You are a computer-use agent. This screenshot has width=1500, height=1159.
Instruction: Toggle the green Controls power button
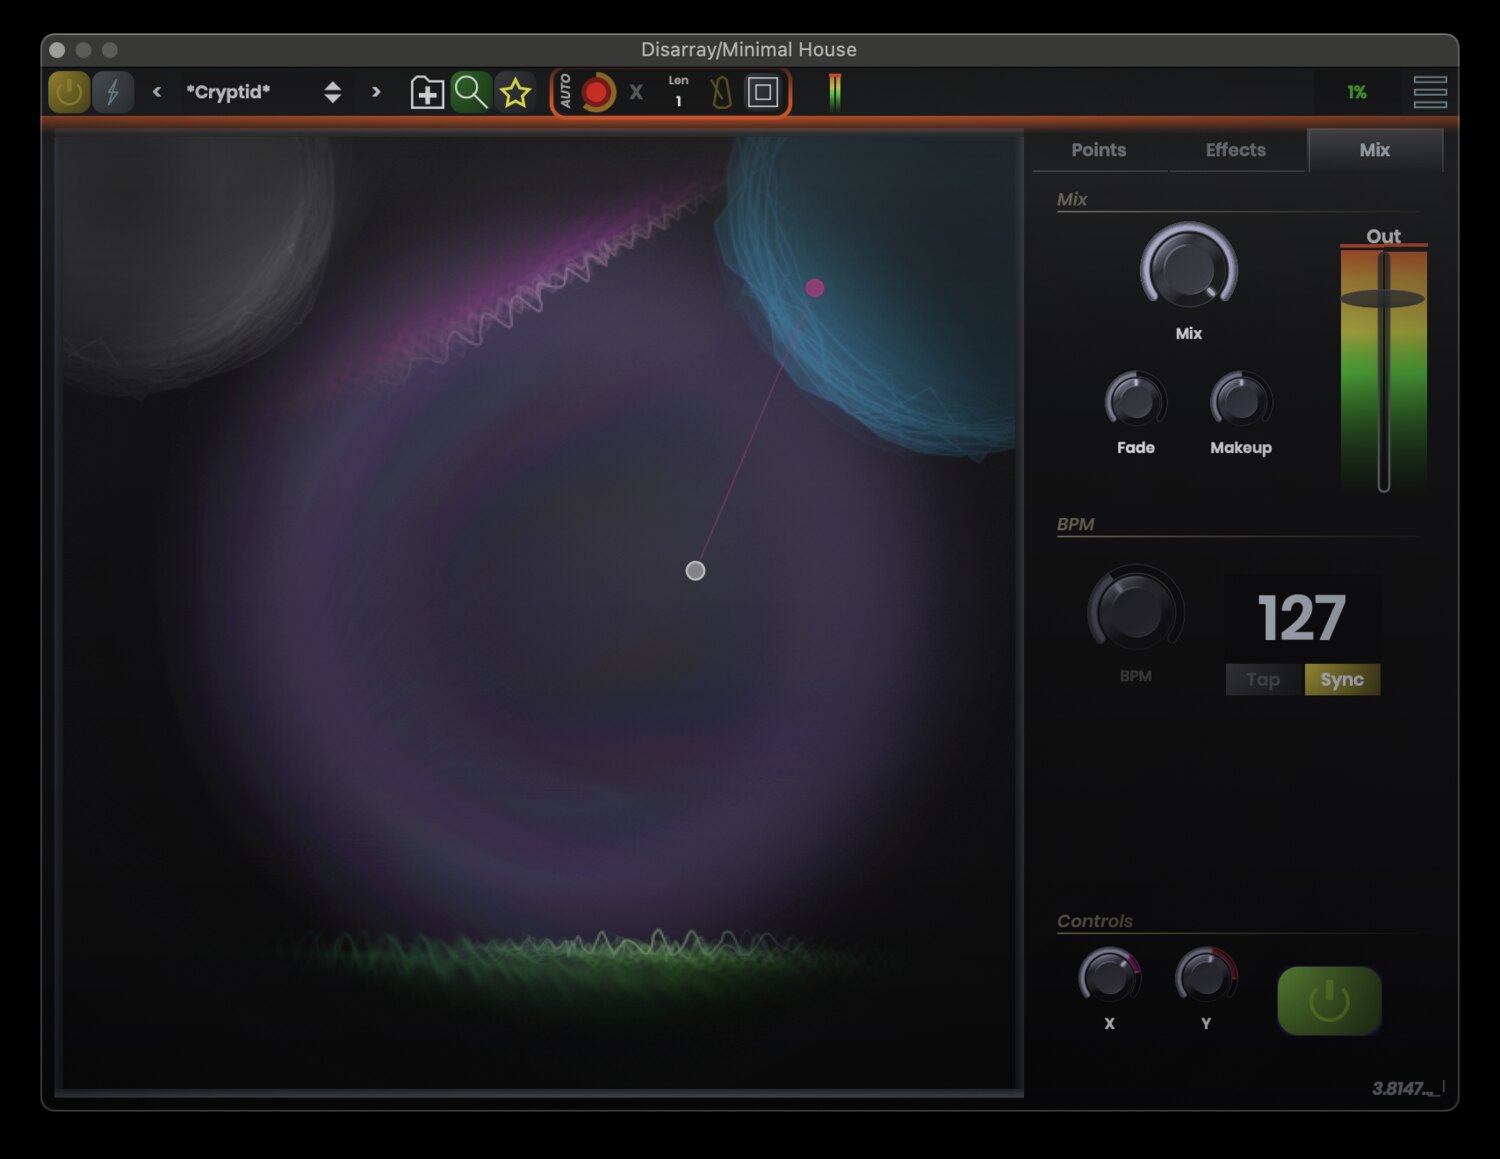tap(1329, 1001)
